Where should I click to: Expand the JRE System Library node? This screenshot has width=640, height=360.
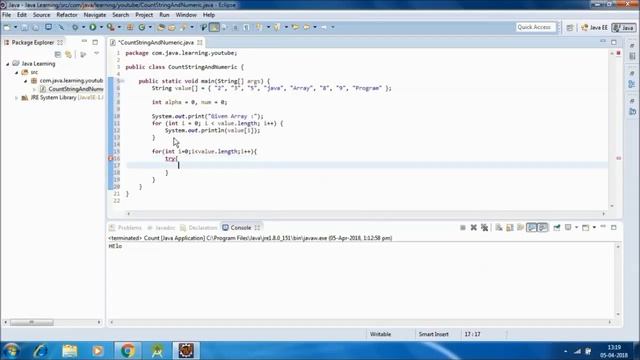[x=16, y=98]
